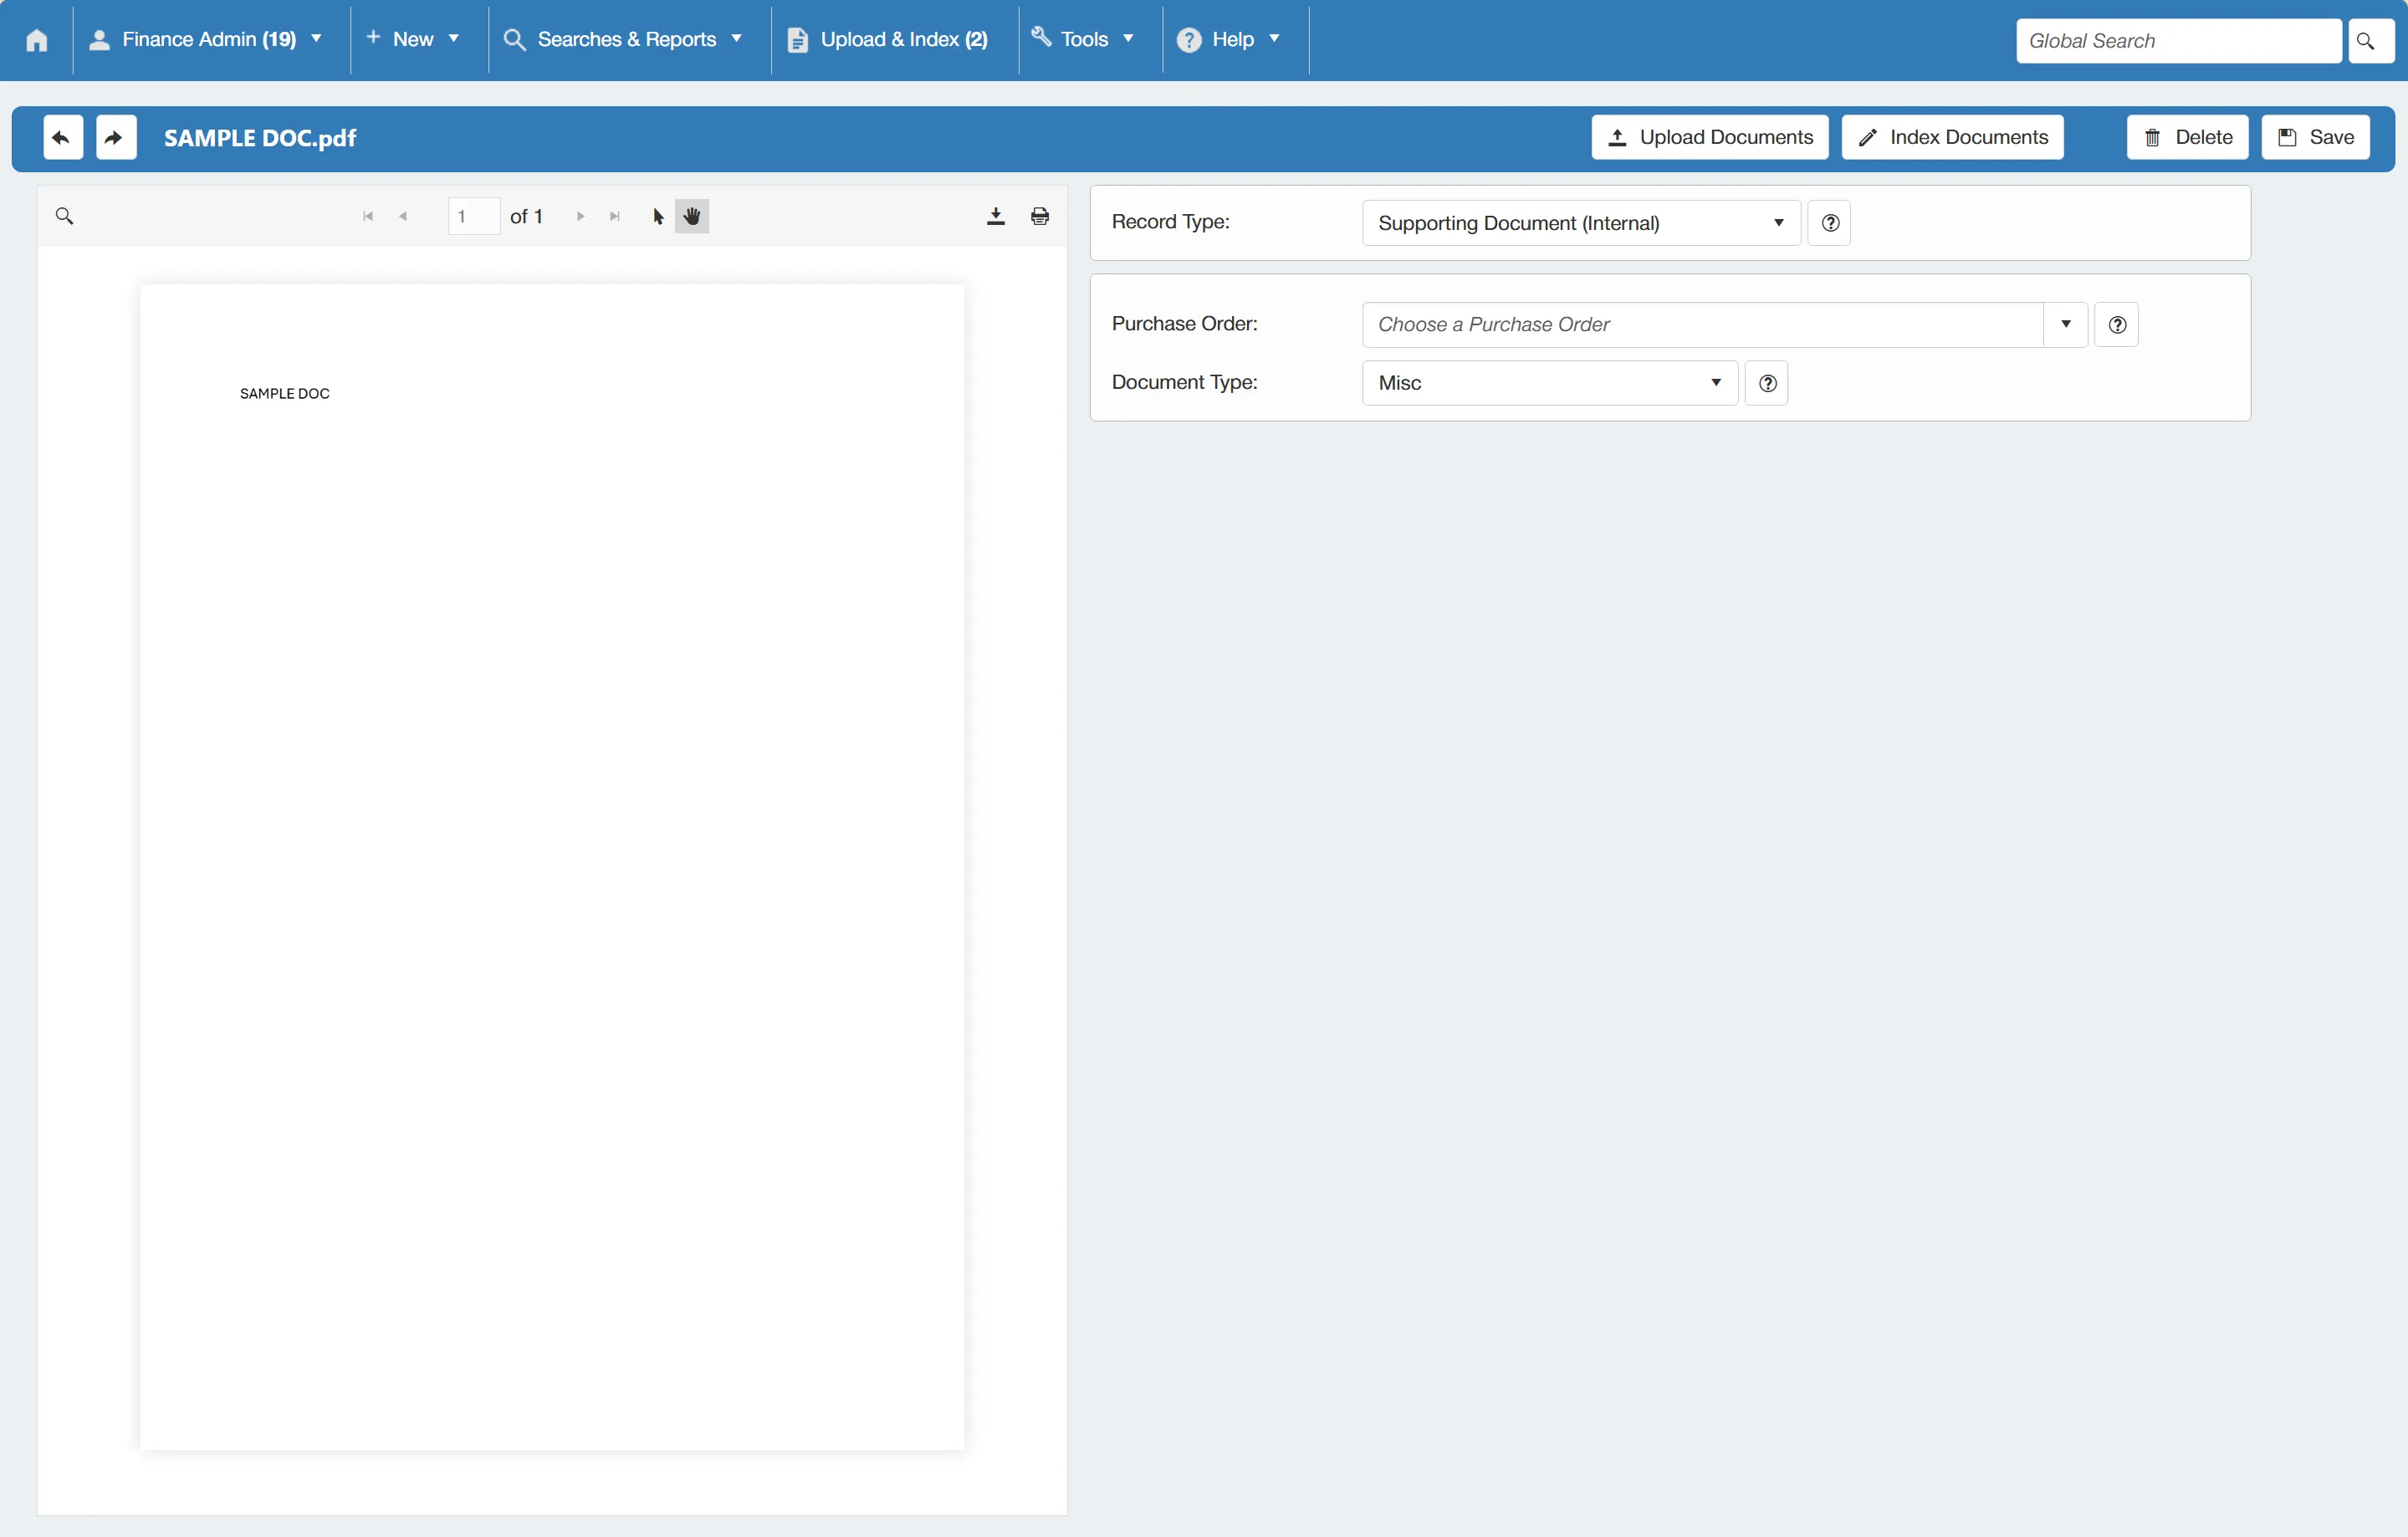Delete the SAMPLE DOC.pdf document
Screen dimensions: 2408x1537
coord(2188,138)
